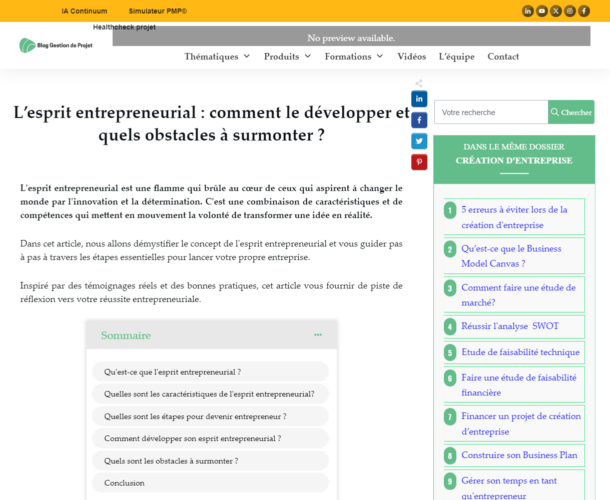Viewport: 610px width, 500px height.
Task: Expand the Formations dropdown menu
Action: click(x=354, y=56)
